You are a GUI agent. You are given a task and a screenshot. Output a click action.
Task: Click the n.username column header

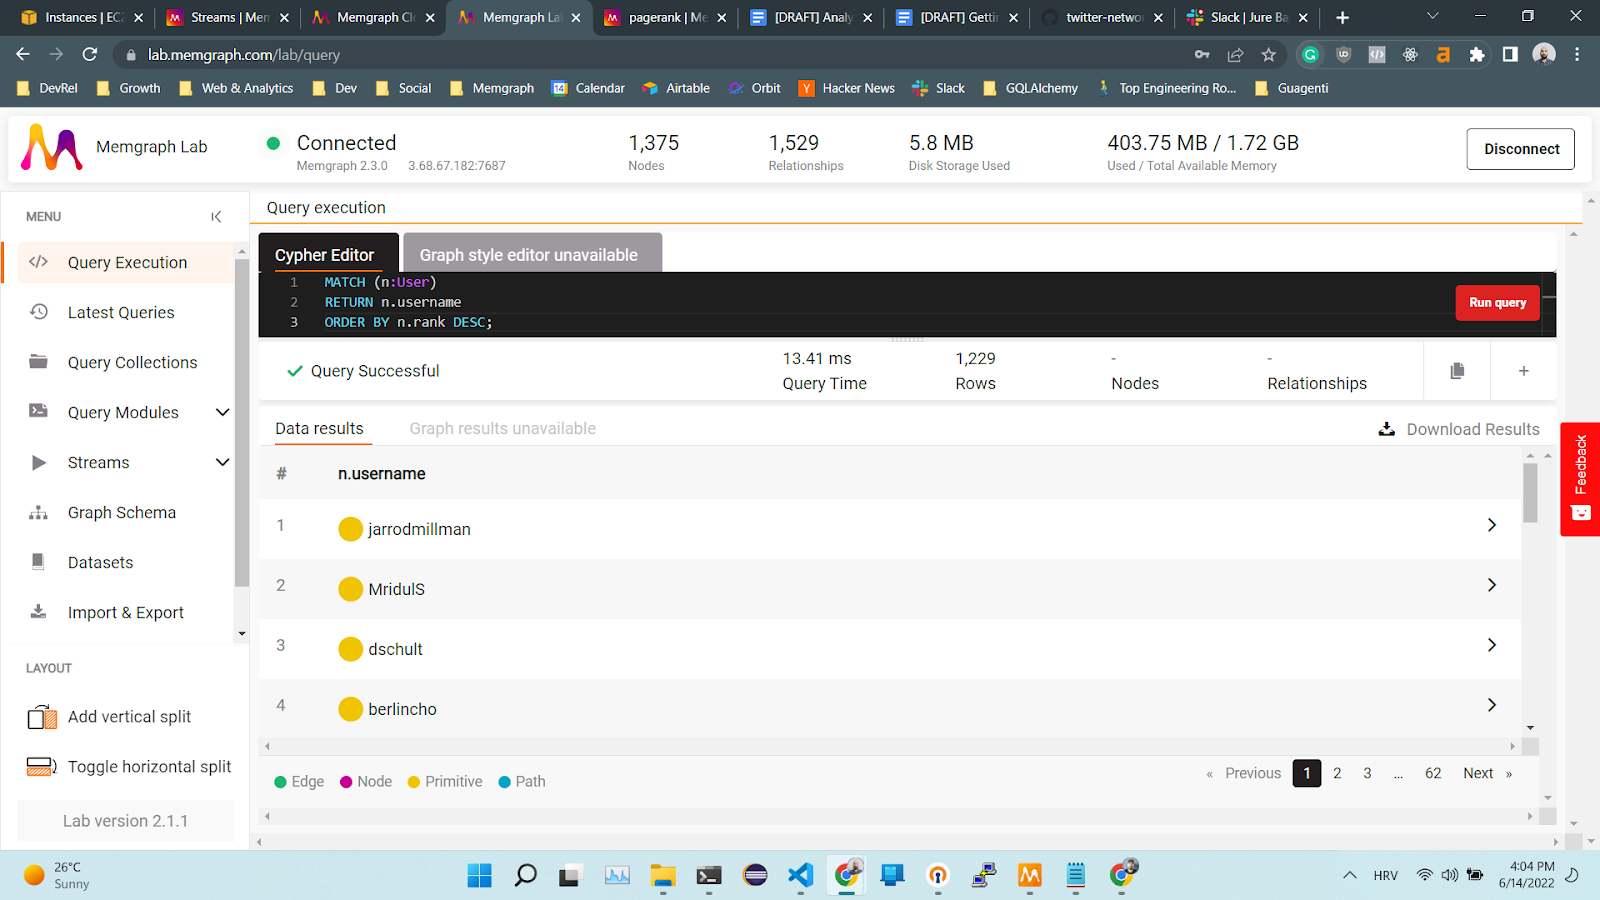(381, 474)
